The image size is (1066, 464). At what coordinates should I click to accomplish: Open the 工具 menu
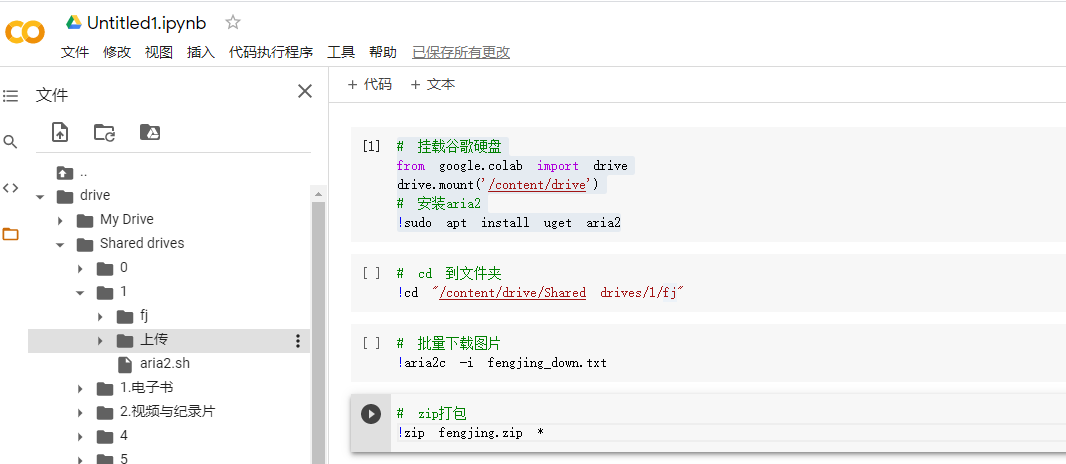(x=341, y=52)
